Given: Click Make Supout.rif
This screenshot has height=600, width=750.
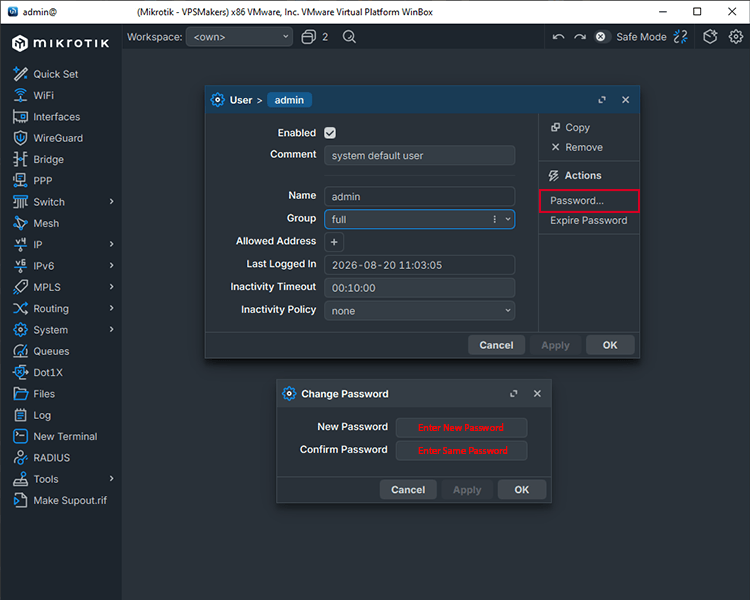Looking at the screenshot, I should [60, 500].
